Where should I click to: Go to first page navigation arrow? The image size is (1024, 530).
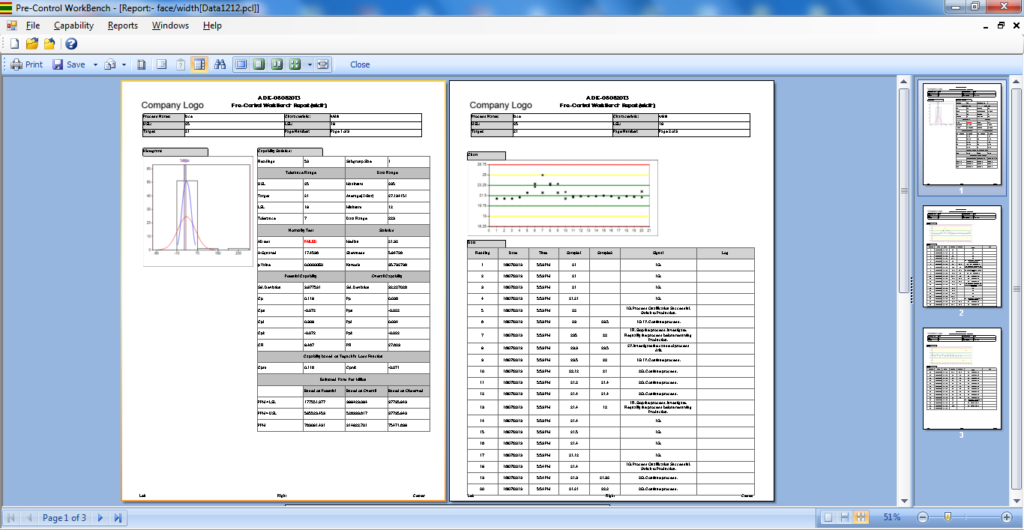(11, 518)
